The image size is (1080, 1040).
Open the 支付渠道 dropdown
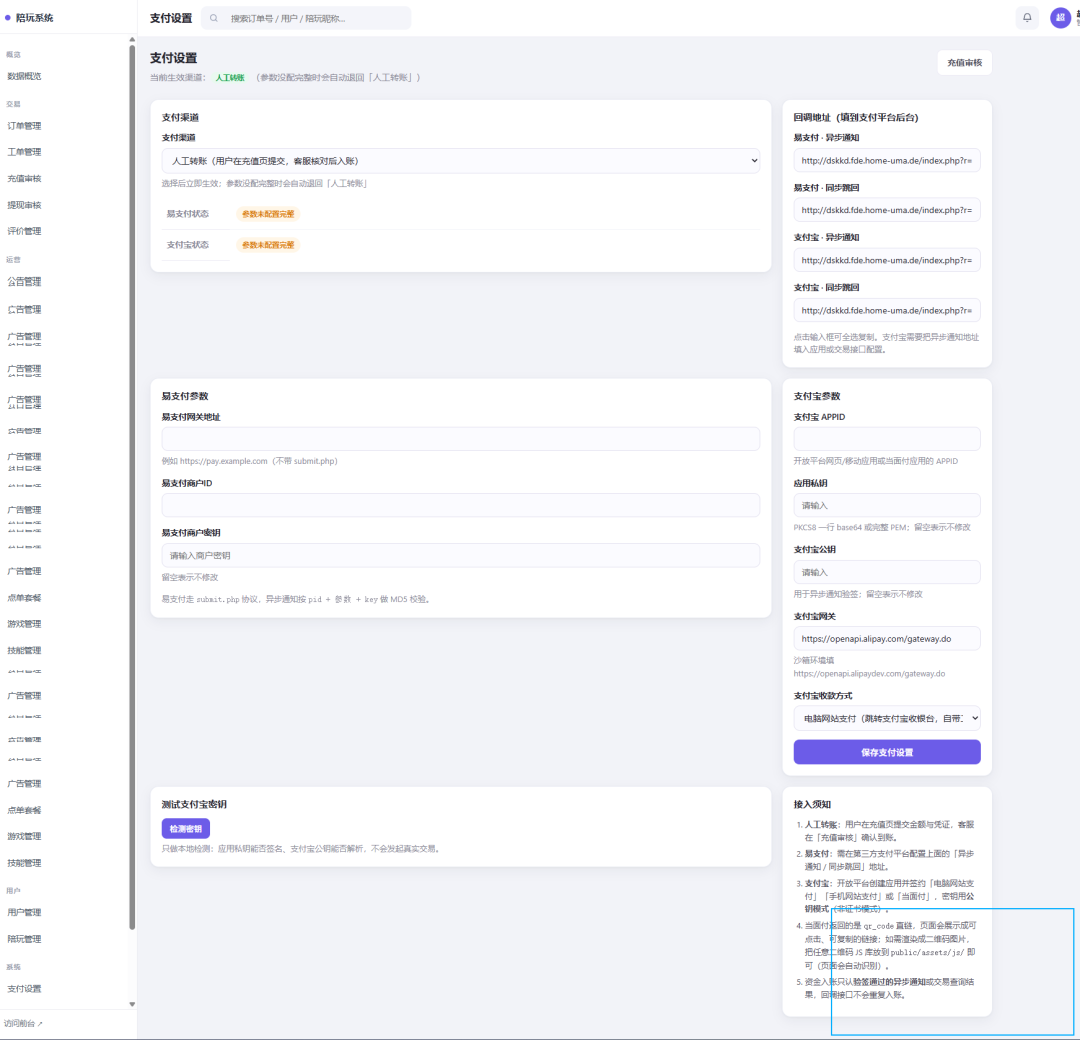(461, 160)
